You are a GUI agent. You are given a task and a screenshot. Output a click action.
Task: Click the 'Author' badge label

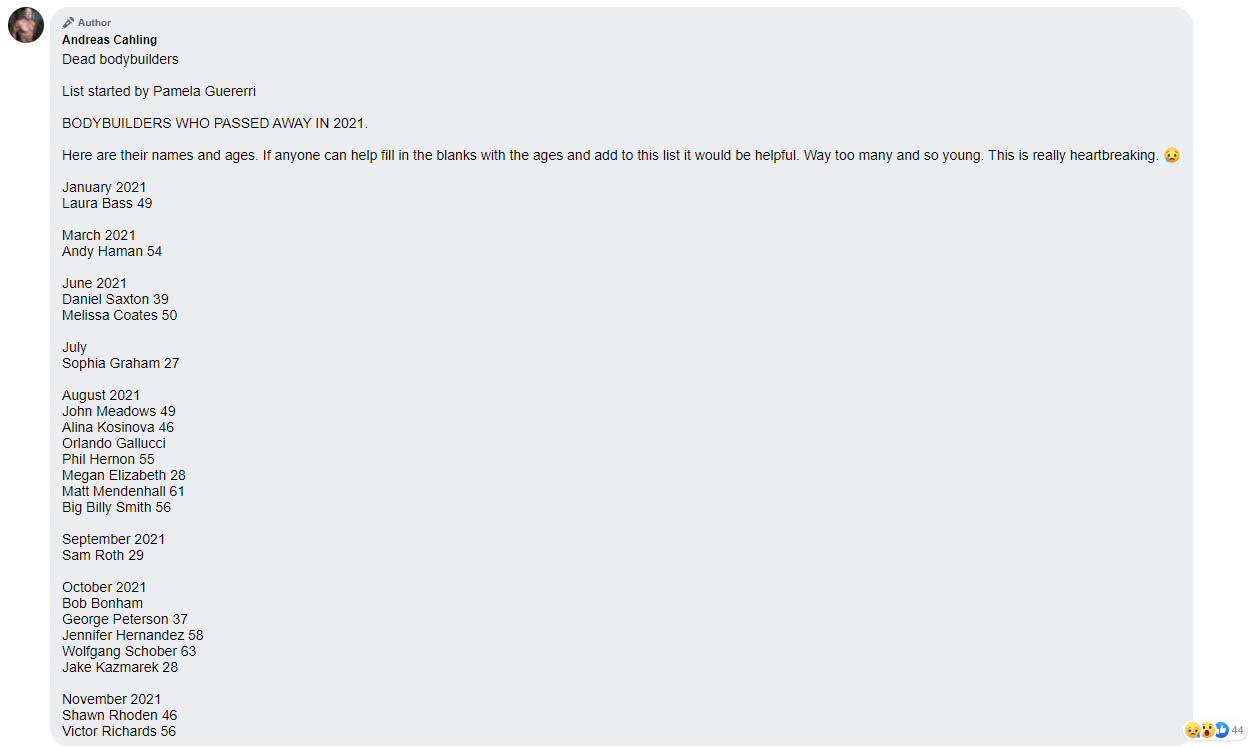click(94, 23)
